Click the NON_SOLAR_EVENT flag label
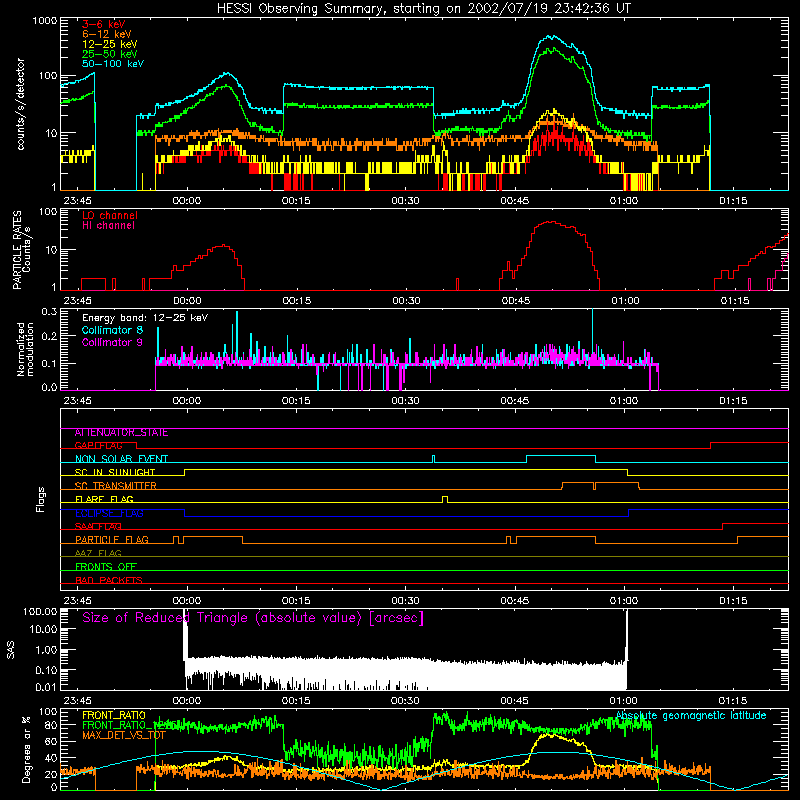Image resolution: width=800 pixels, height=800 pixels. [121, 459]
